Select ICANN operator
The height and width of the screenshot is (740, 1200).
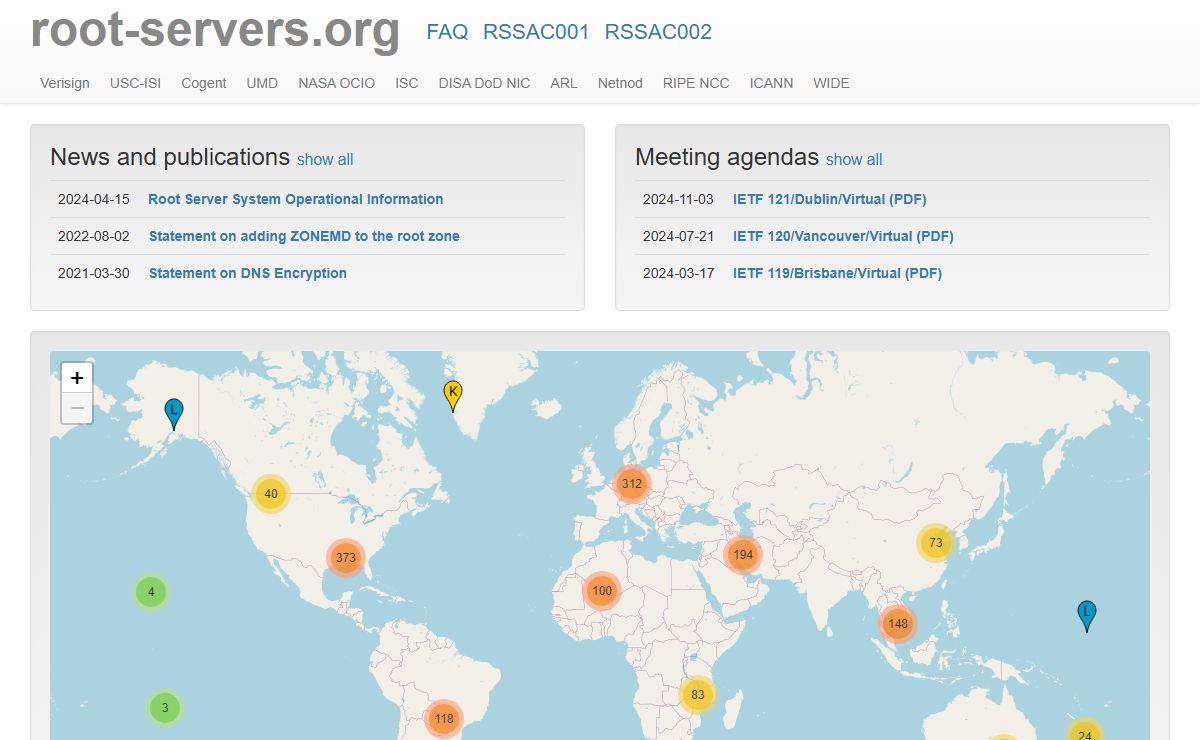(x=771, y=83)
